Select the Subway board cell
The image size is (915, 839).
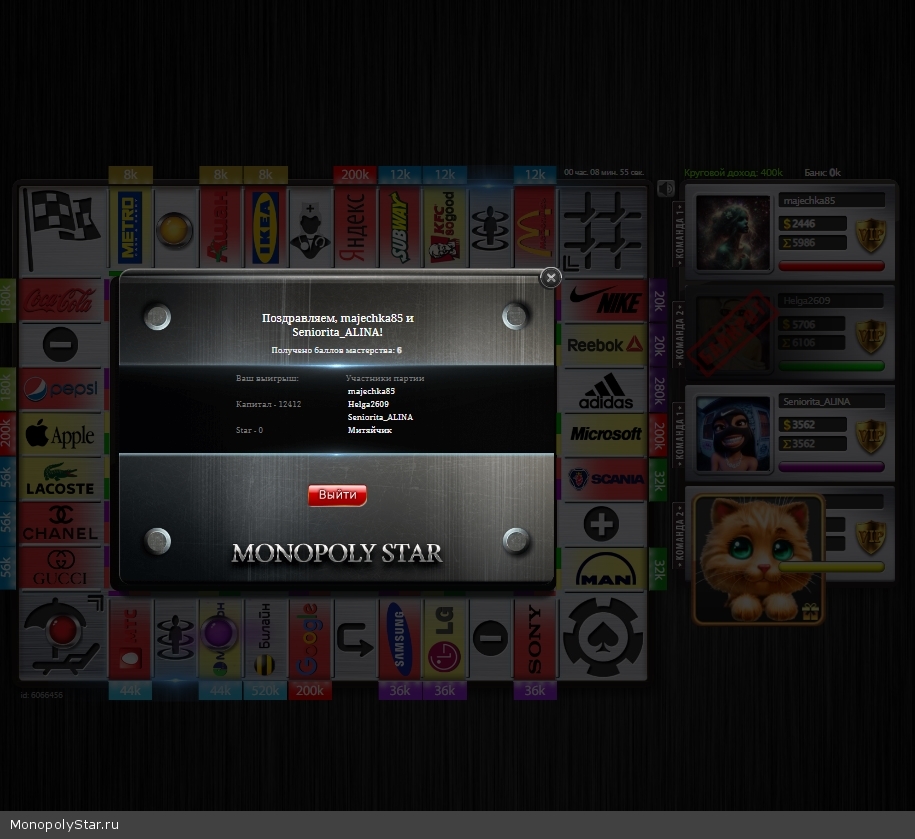(x=400, y=228)
